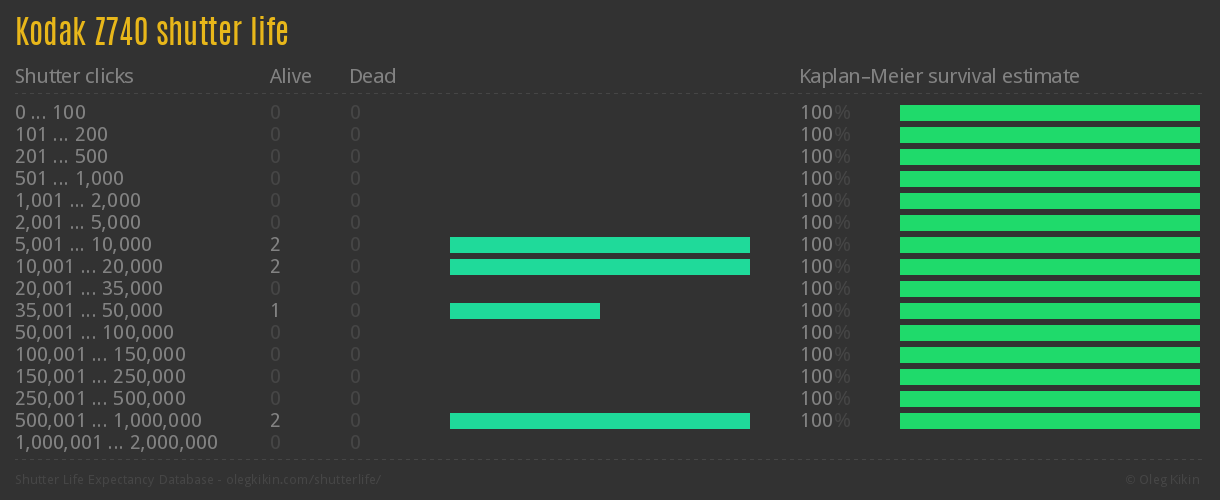Image resolution: width=1220 pixels, height=500 pixels.
Task: Click the survival bar in the 0 … 100 row
Action: tap(1050, 113)
